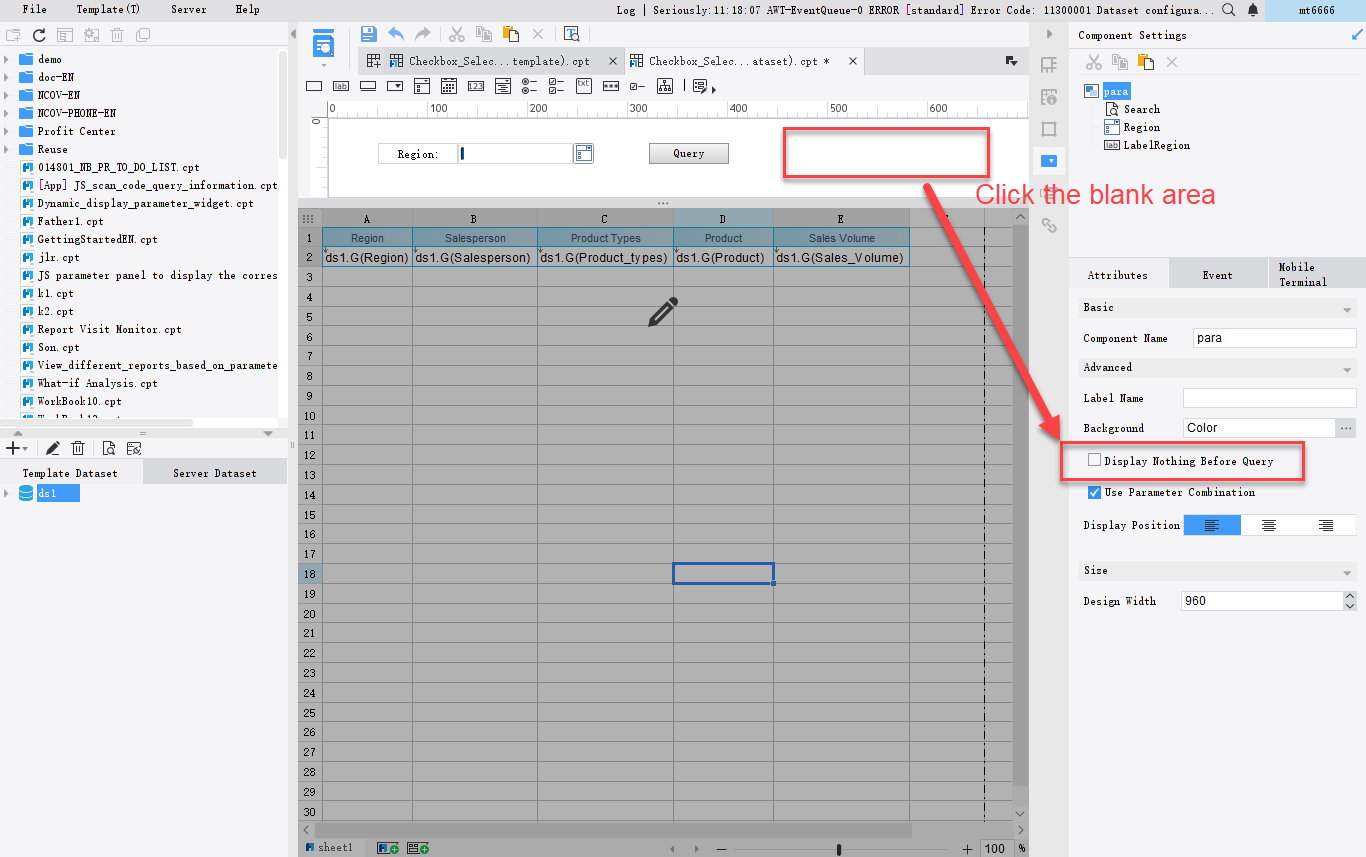Enable Display Nothing Before Query

(1096, 461)
